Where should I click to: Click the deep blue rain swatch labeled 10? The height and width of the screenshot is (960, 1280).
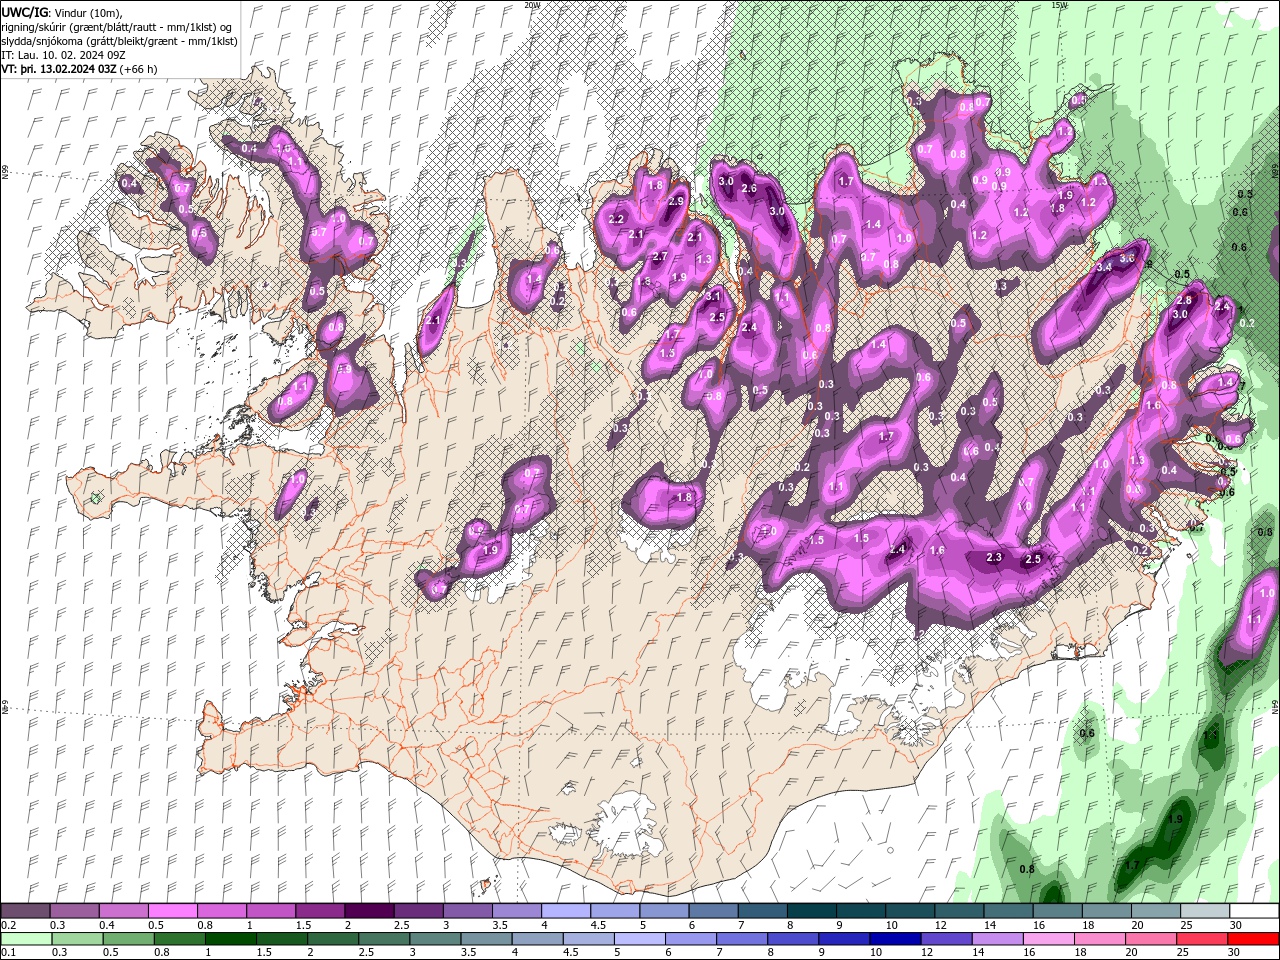click(895, 939)
